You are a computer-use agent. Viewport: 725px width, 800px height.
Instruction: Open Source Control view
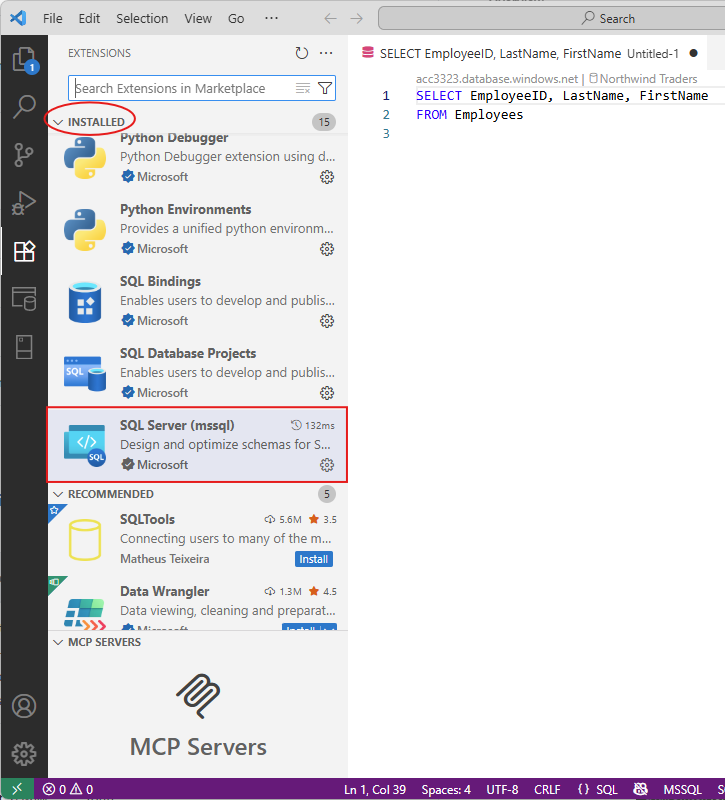(24, 155)
